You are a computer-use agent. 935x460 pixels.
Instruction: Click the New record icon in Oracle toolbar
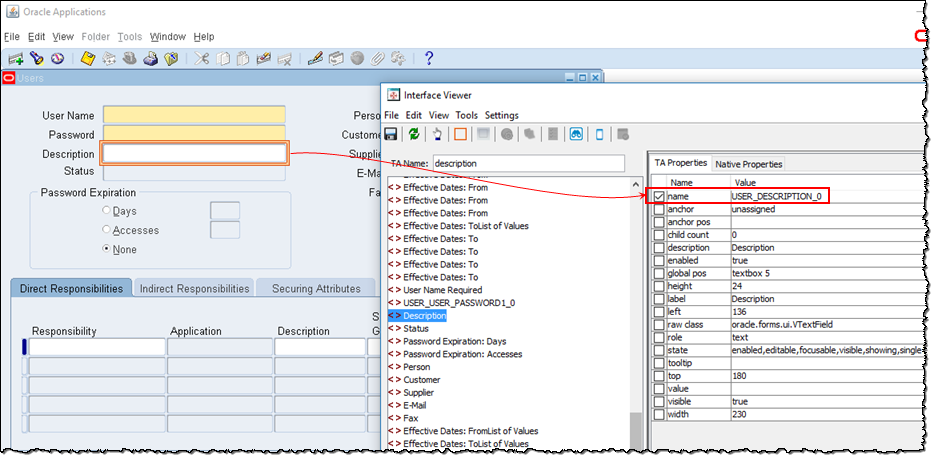16,58
